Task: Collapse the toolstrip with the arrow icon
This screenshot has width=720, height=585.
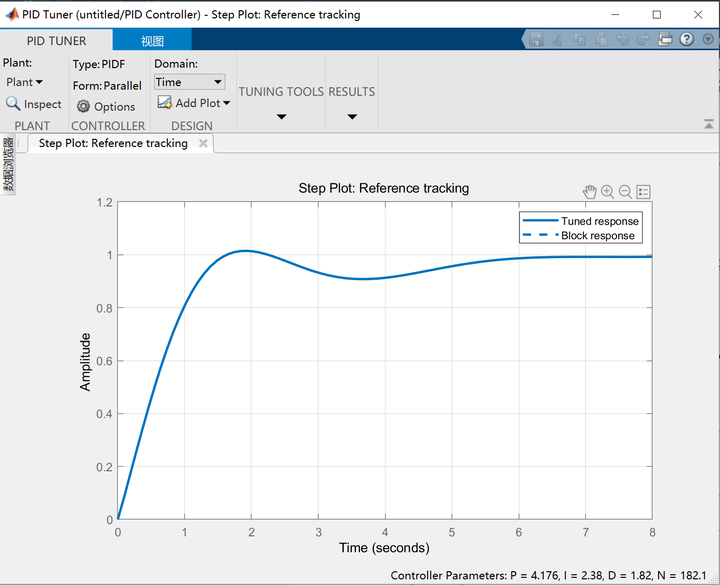Action: coord(709,124)
